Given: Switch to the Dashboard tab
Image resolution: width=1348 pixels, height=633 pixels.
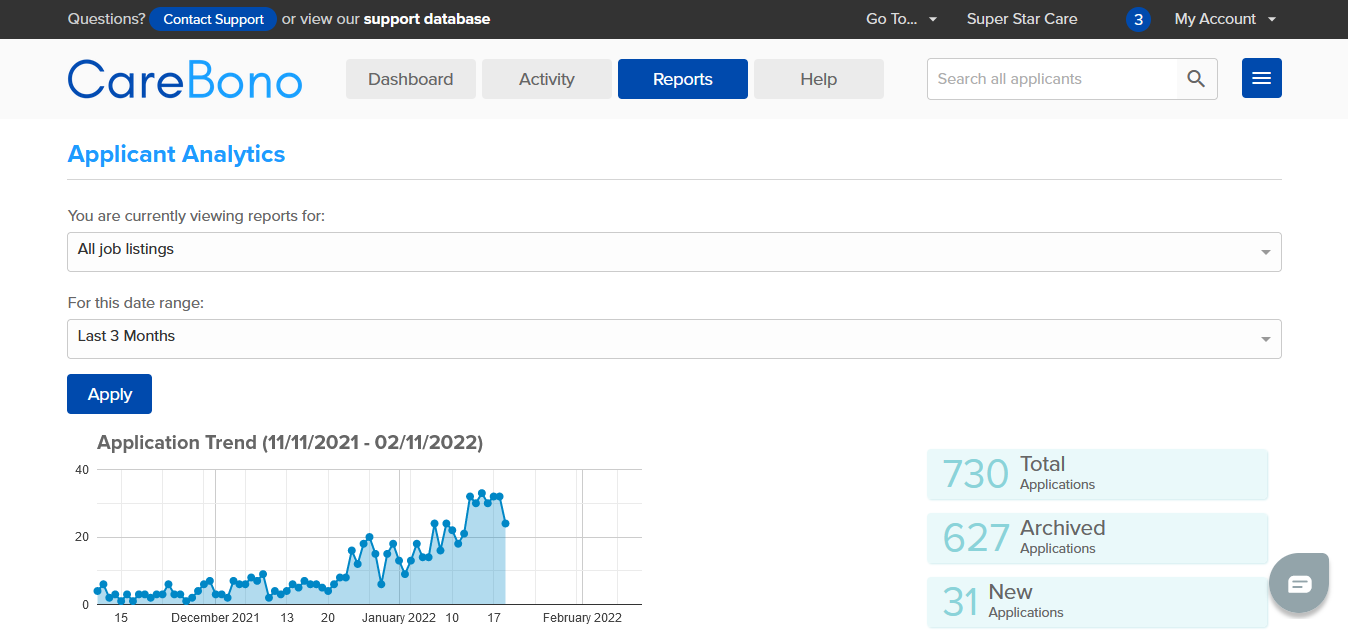Looking at the screenshot, I should [x=410, y=78].
